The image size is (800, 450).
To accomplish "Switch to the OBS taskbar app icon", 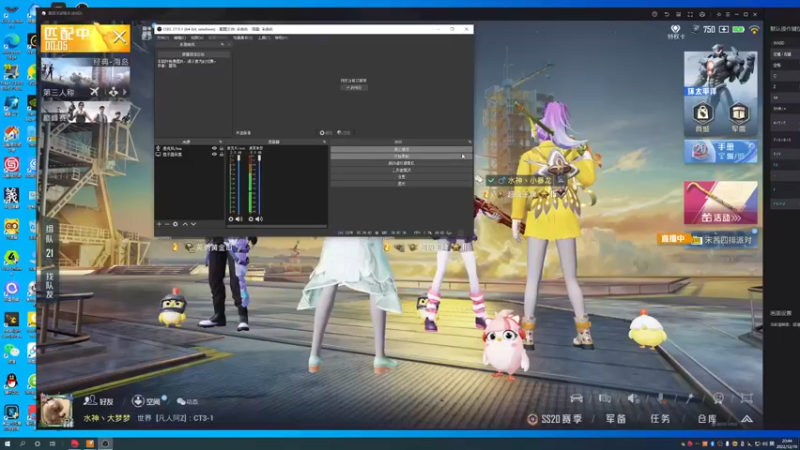I will pyautogui.click(x=105, y=444).
